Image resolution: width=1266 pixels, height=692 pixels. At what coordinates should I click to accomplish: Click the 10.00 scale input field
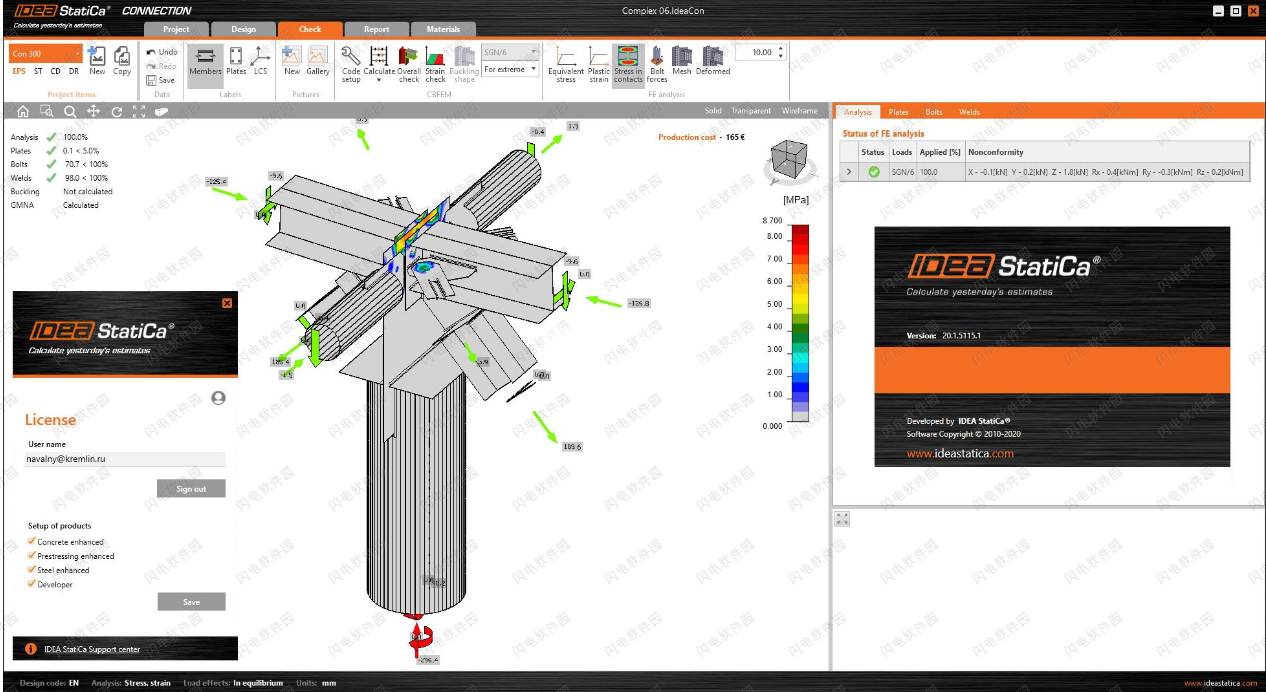click(x=755, y=52)
